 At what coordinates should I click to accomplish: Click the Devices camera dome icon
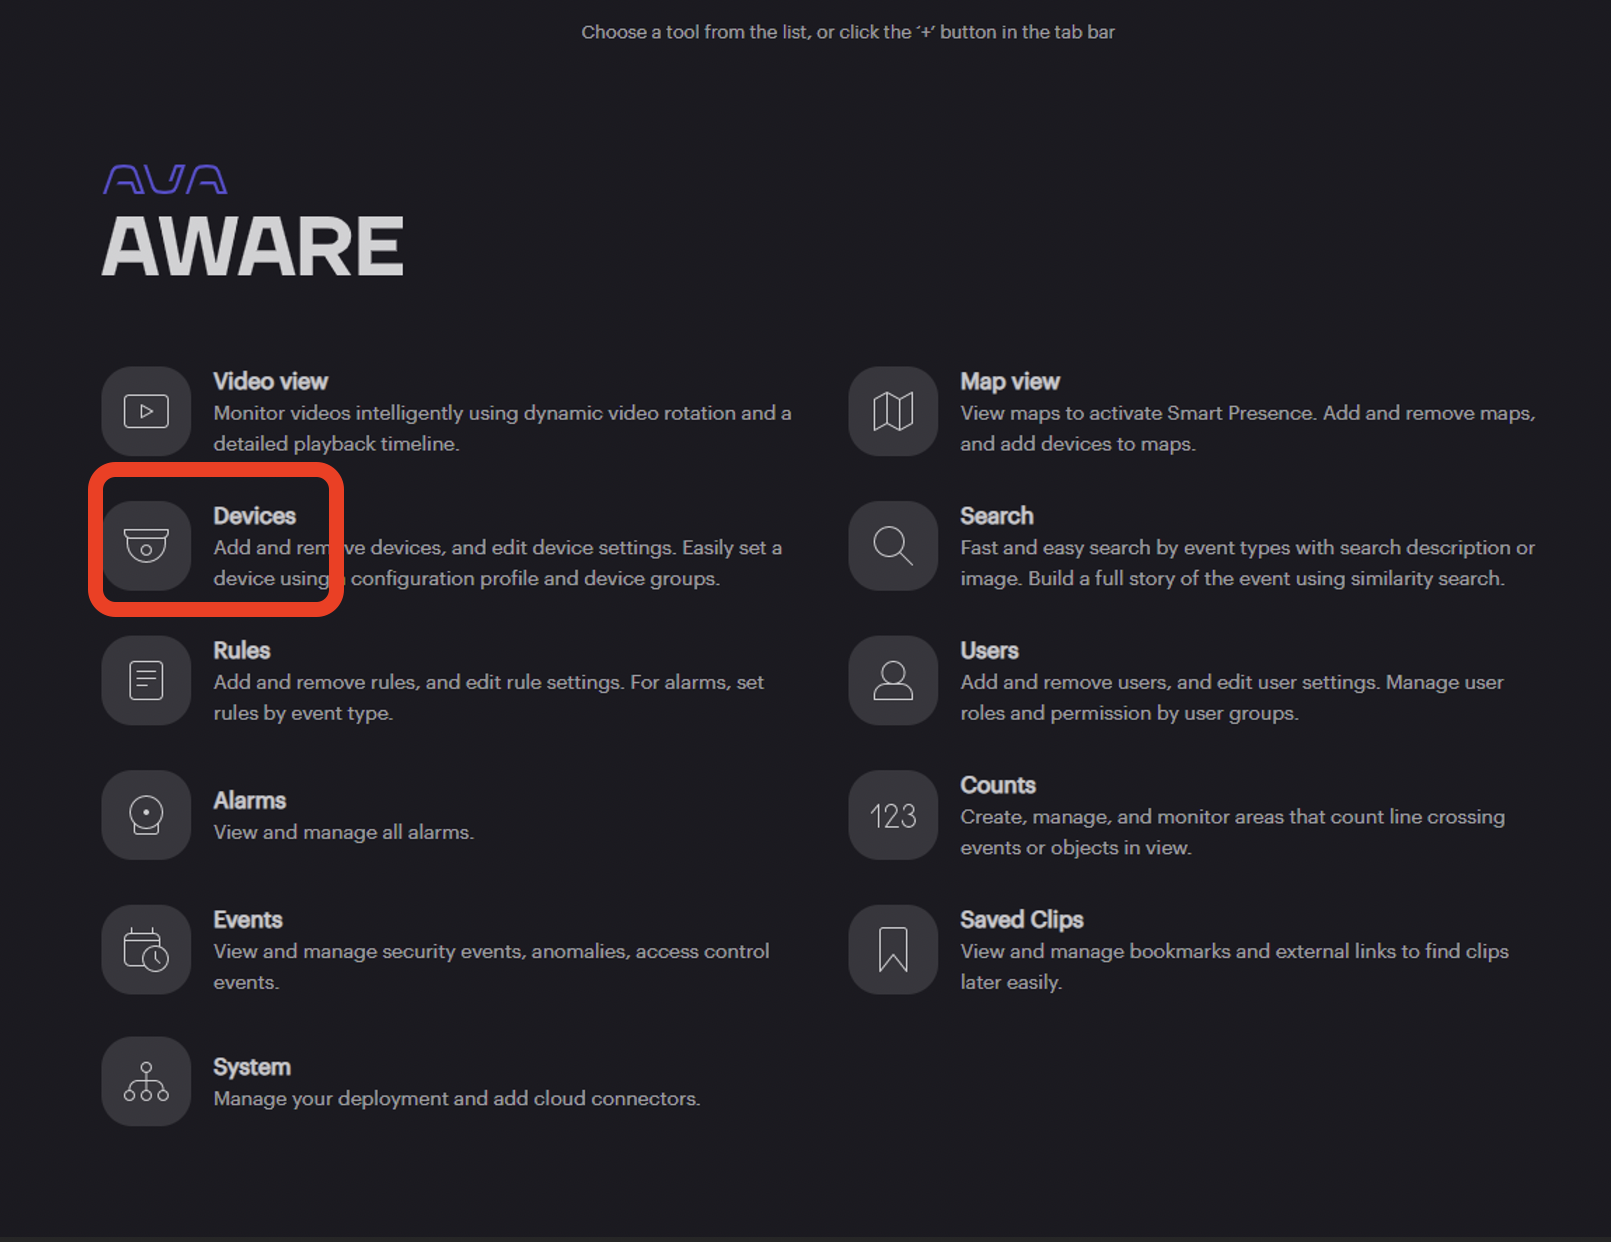pyautogui.click(x=146, y=546)
